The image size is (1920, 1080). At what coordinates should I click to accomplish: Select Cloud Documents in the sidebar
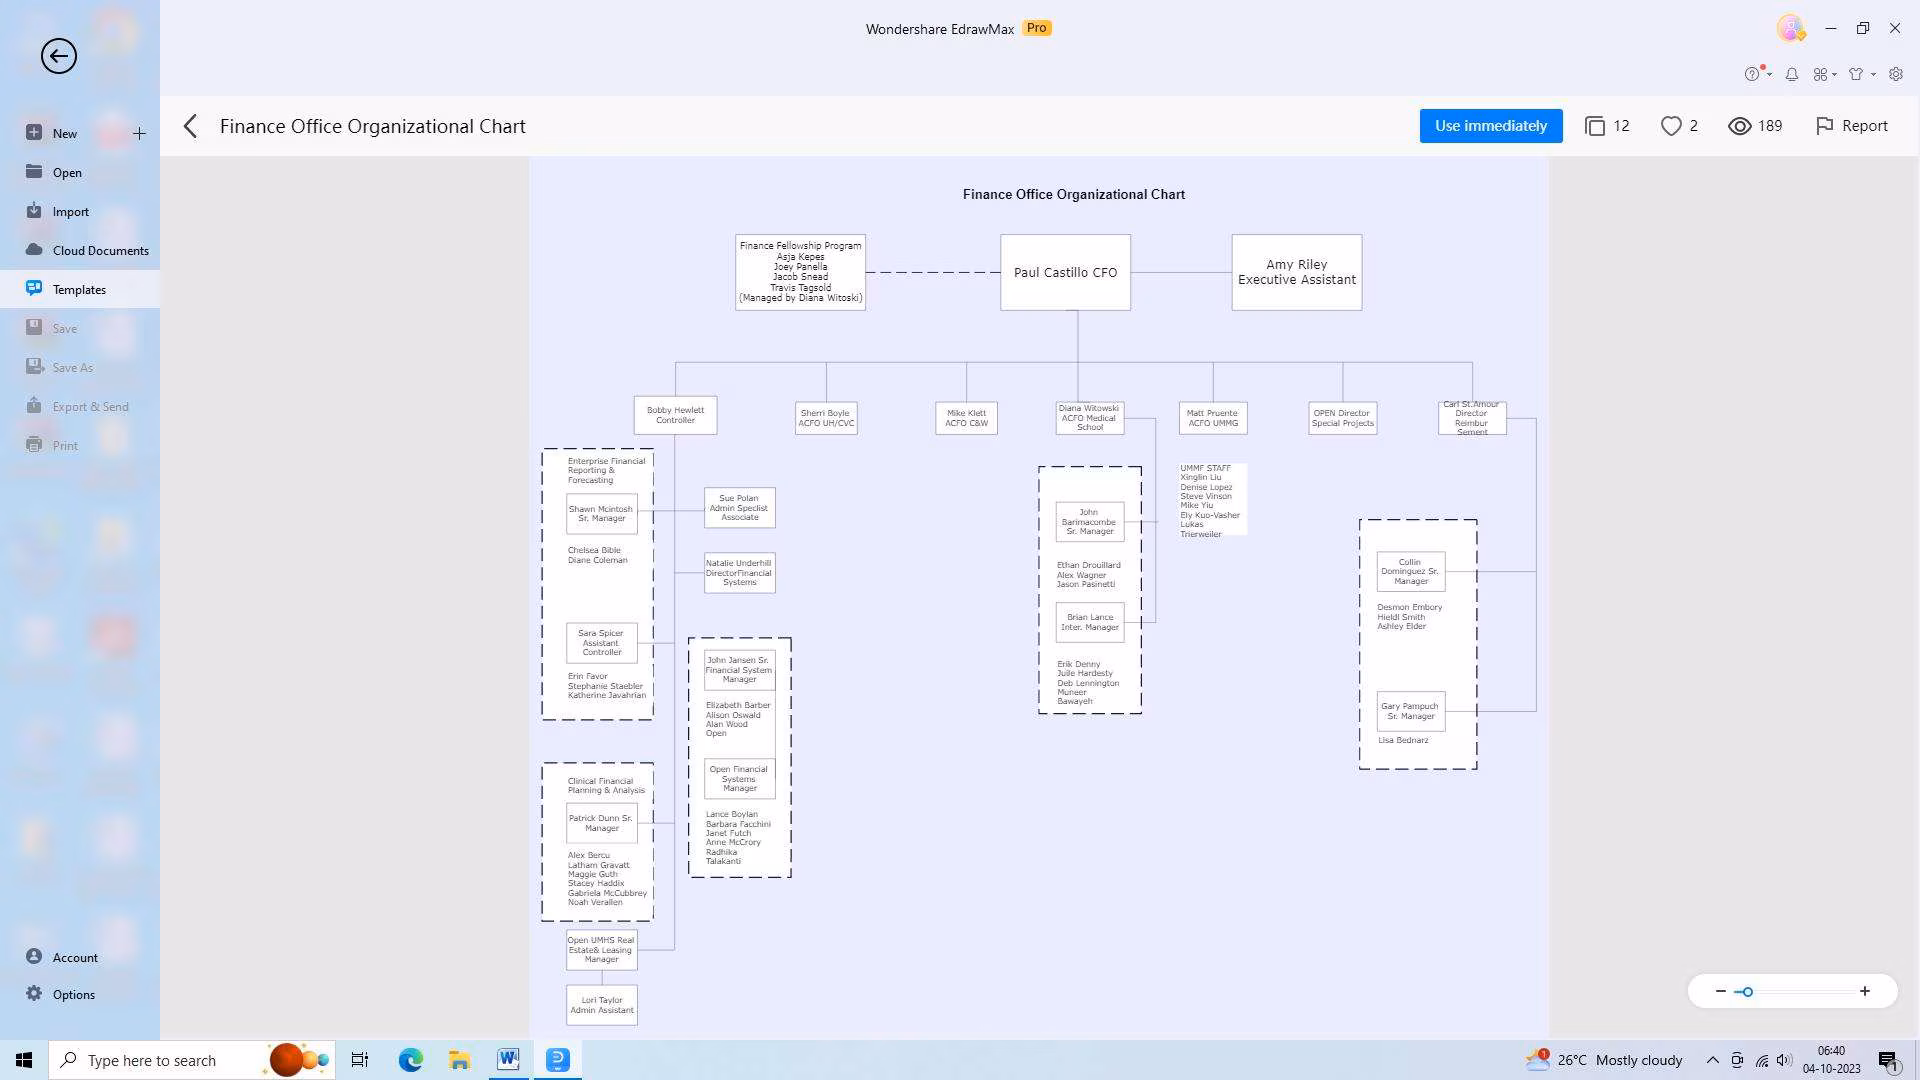coord(100,250)
